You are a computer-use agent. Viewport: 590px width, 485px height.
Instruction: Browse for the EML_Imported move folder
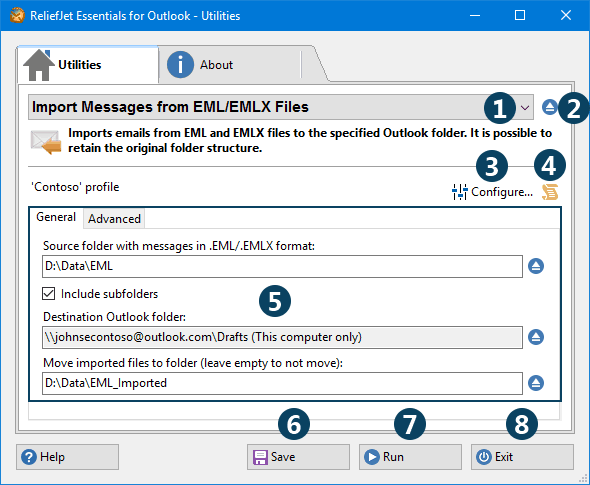(536, 383)
